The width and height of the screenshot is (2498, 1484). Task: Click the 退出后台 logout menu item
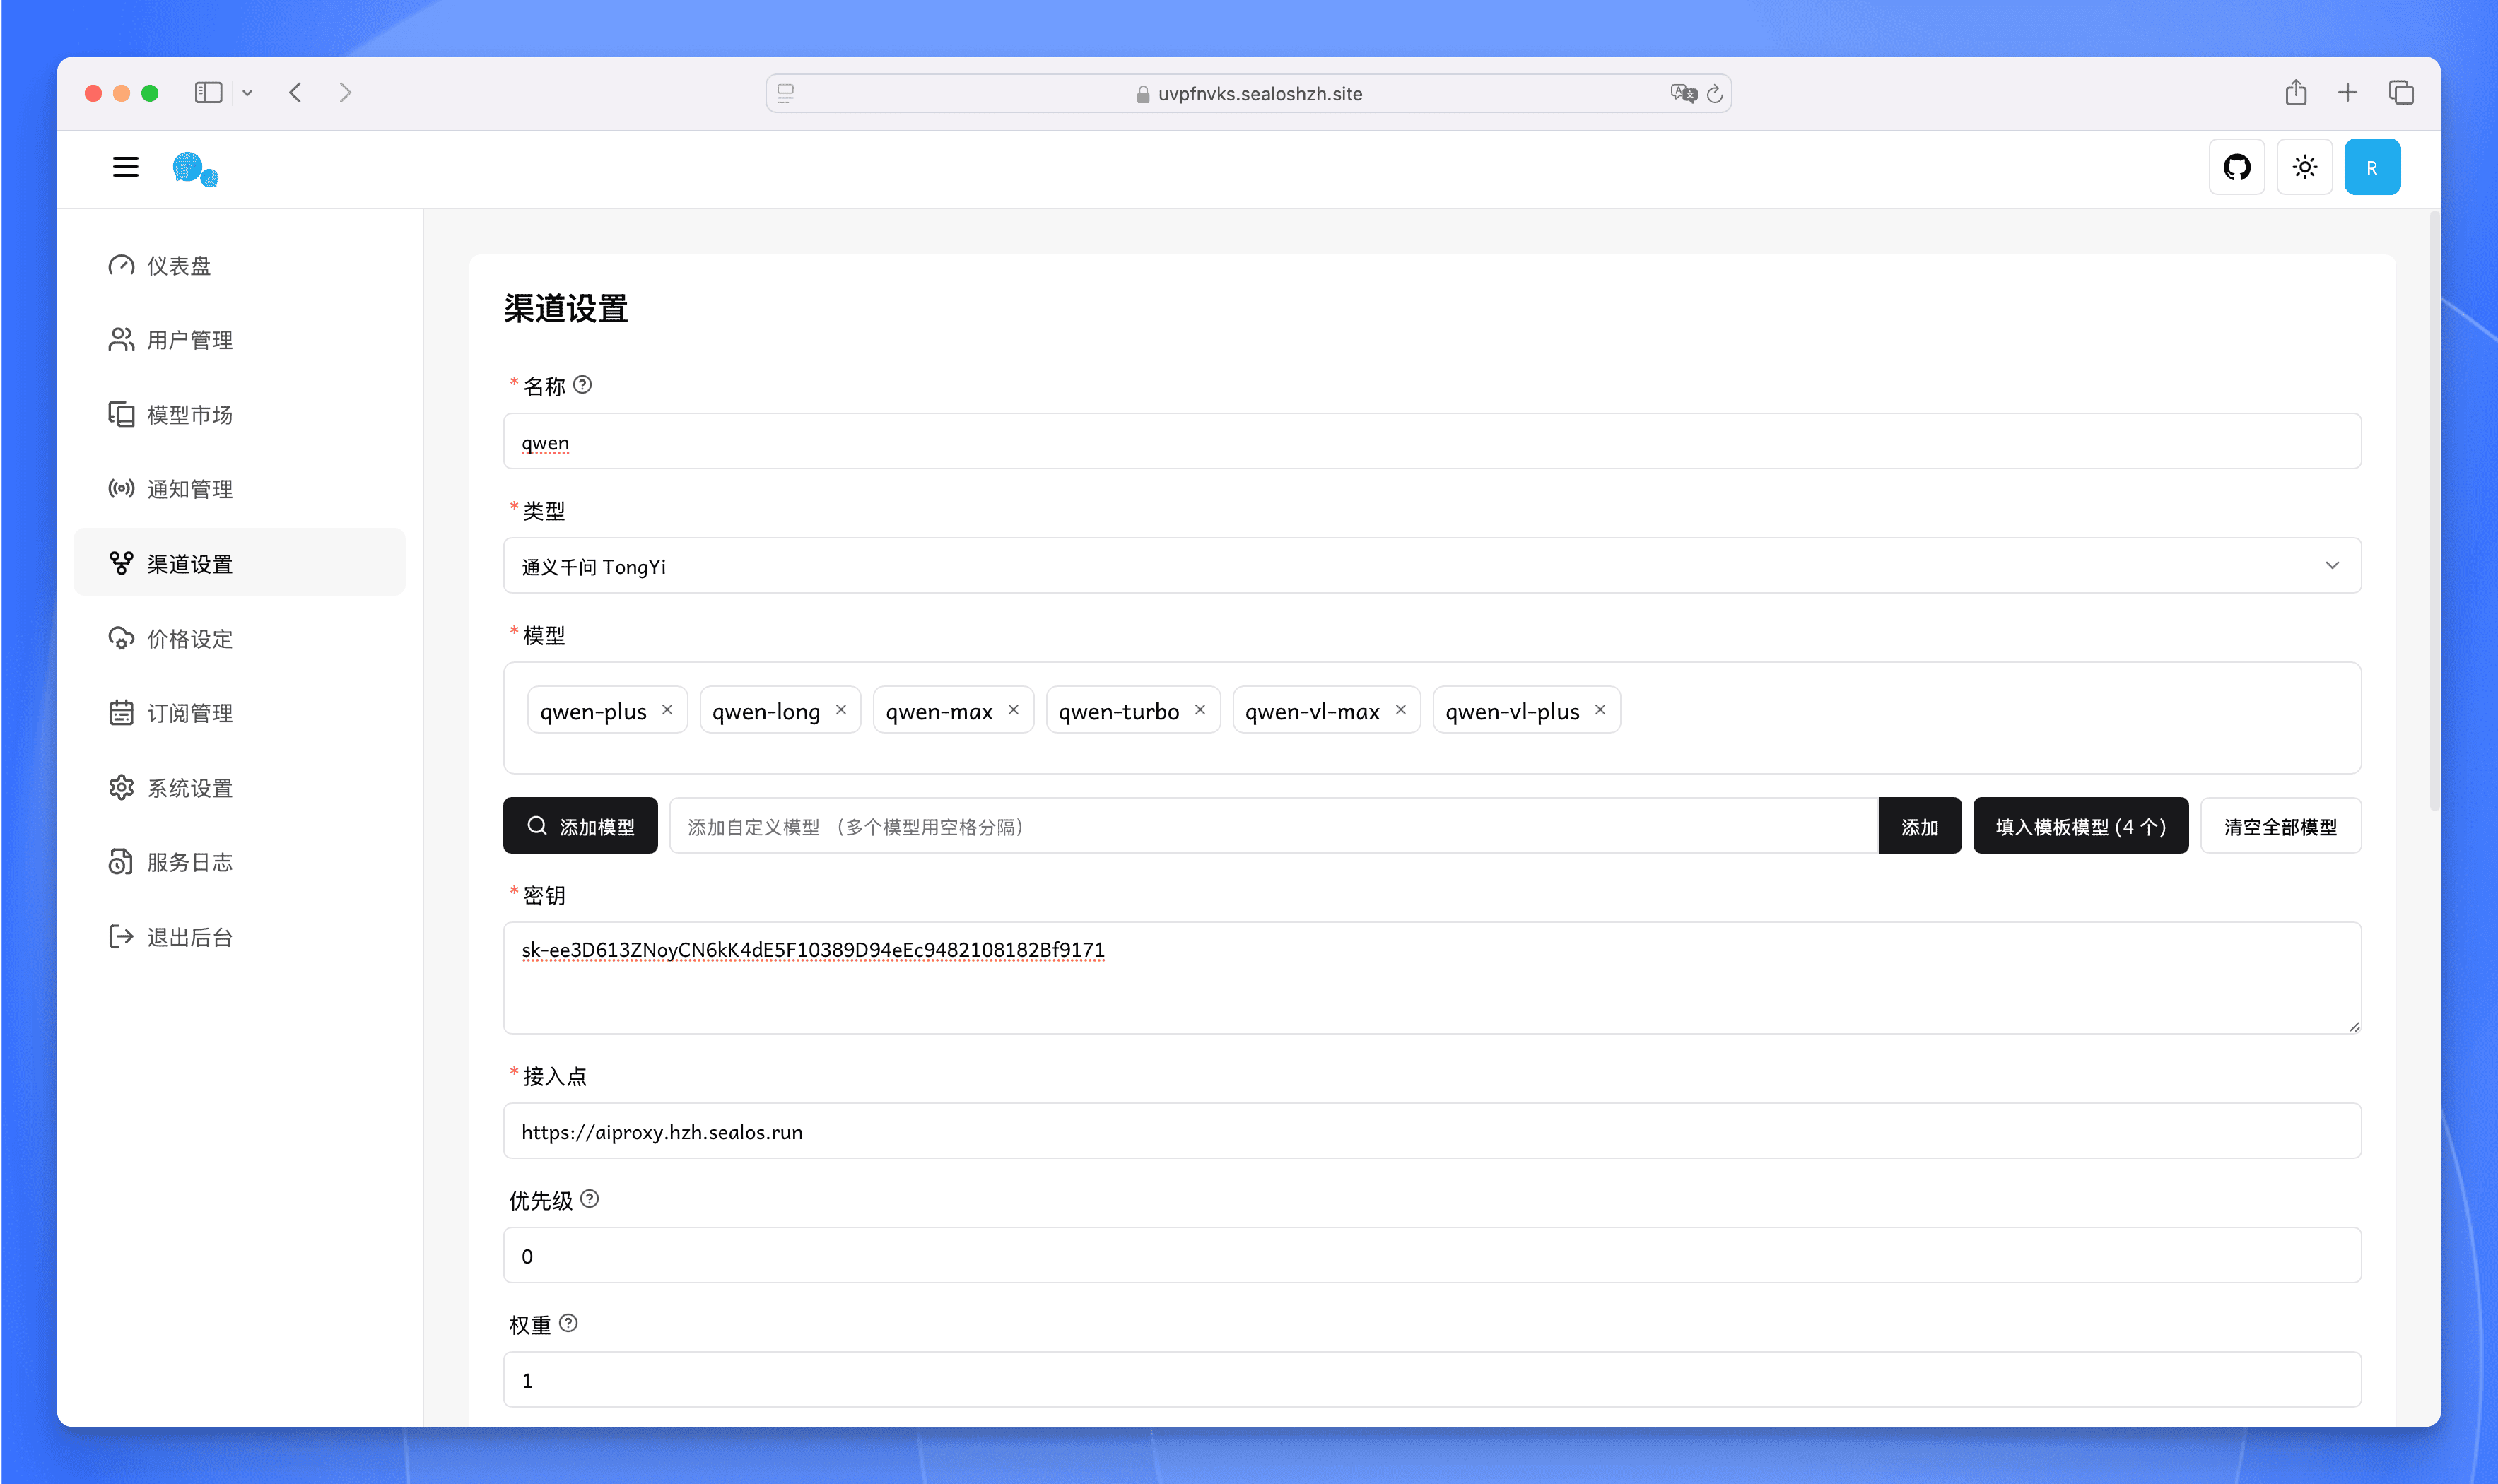191,936
